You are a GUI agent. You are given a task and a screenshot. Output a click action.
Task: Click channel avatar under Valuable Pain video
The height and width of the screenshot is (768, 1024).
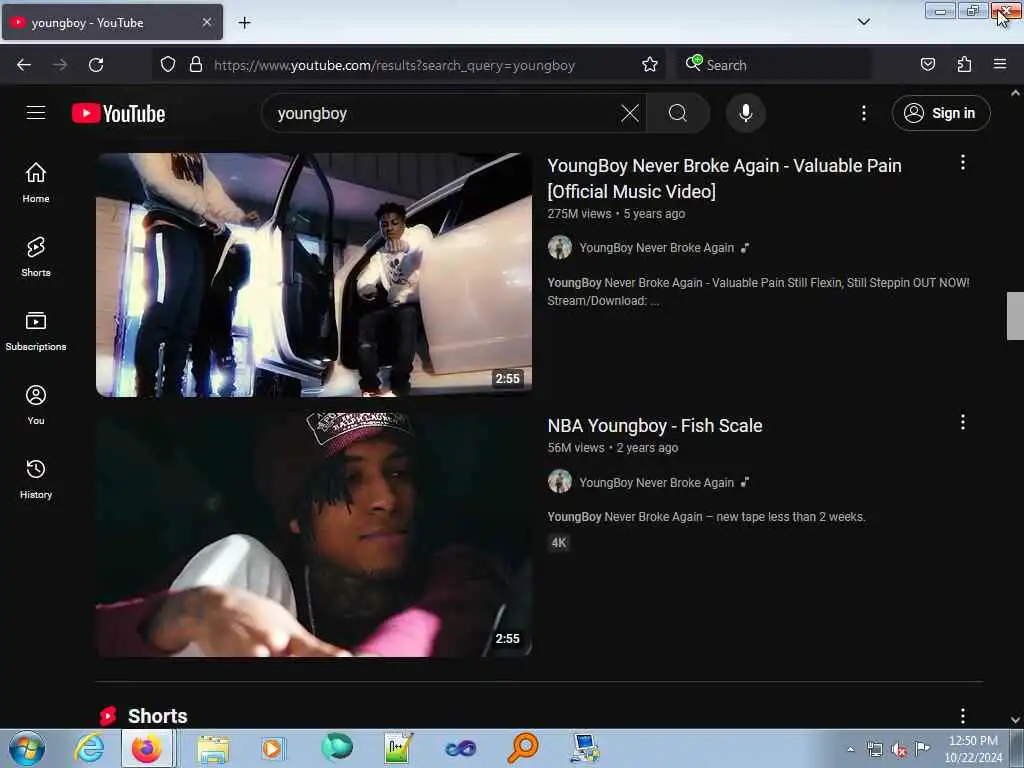coord(560,248)
